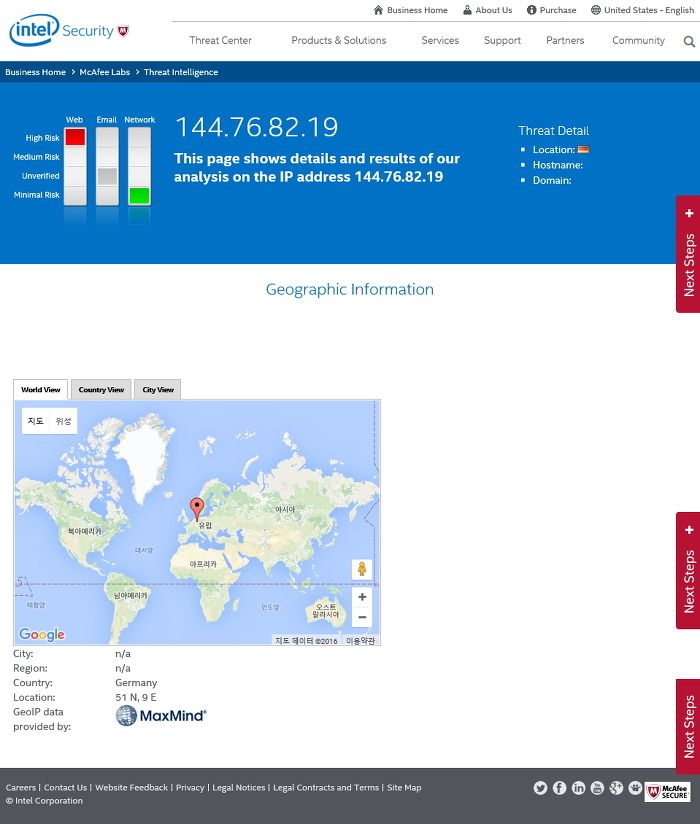Switch to City View tab
This screenshot has width=700, height=824.
(158, 389)
